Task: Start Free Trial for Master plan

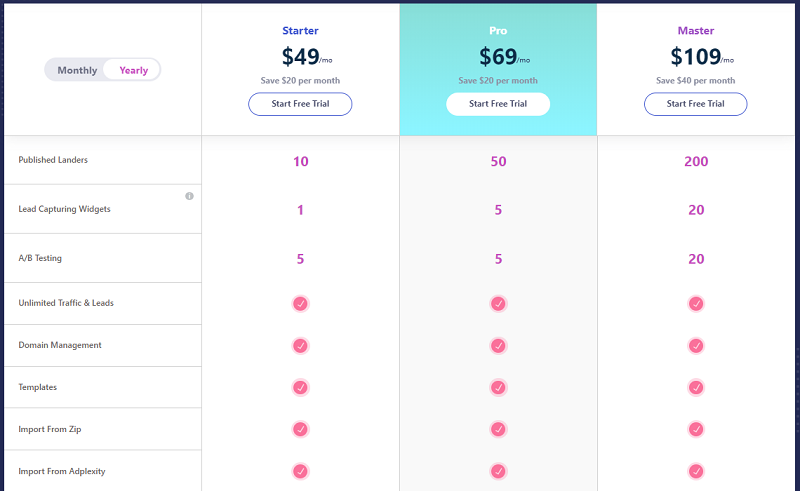Action: (695, 104)
